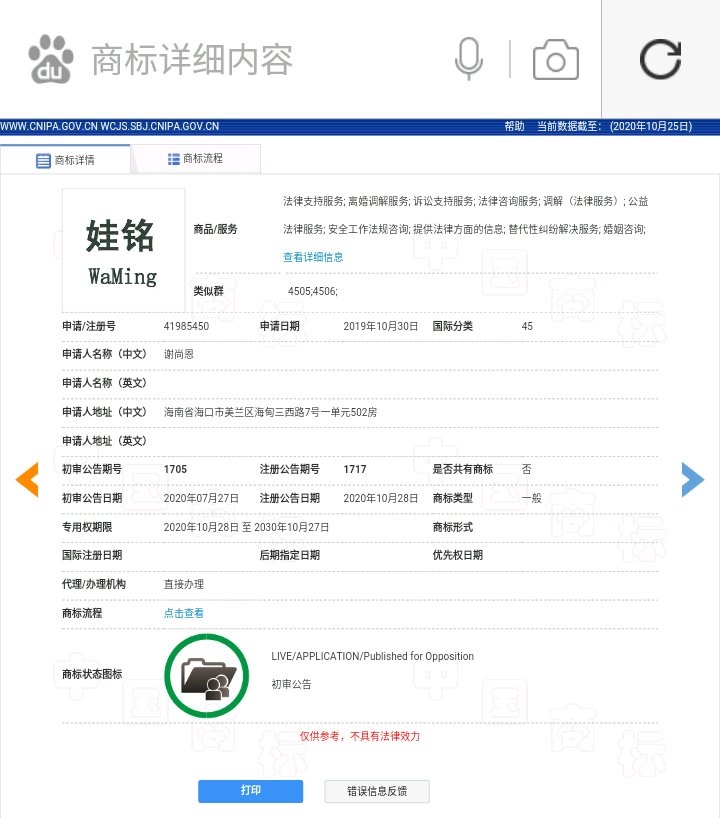Select registration announcement number 1717
Image resolution: width=720 pixels, height=818 pixels.
click(355, 469)
